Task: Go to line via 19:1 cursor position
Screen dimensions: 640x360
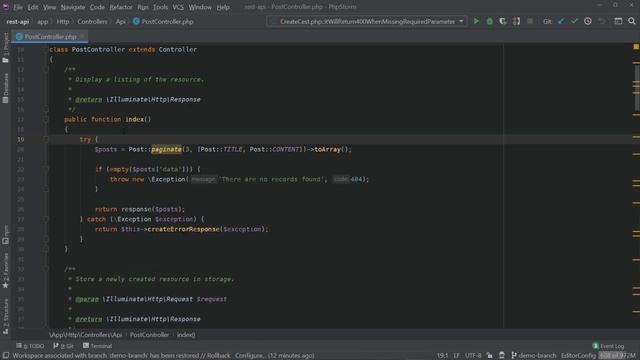Action: click(442, 356)
